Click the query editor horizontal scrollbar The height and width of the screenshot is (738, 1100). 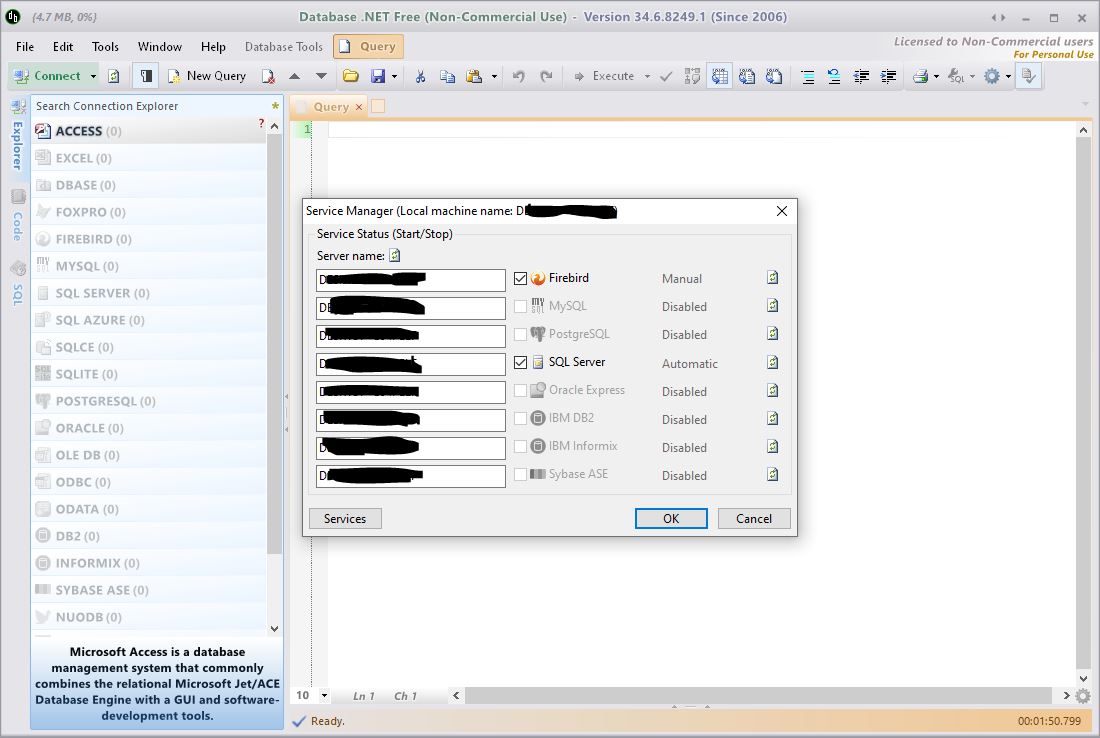(x=758, y=695)
